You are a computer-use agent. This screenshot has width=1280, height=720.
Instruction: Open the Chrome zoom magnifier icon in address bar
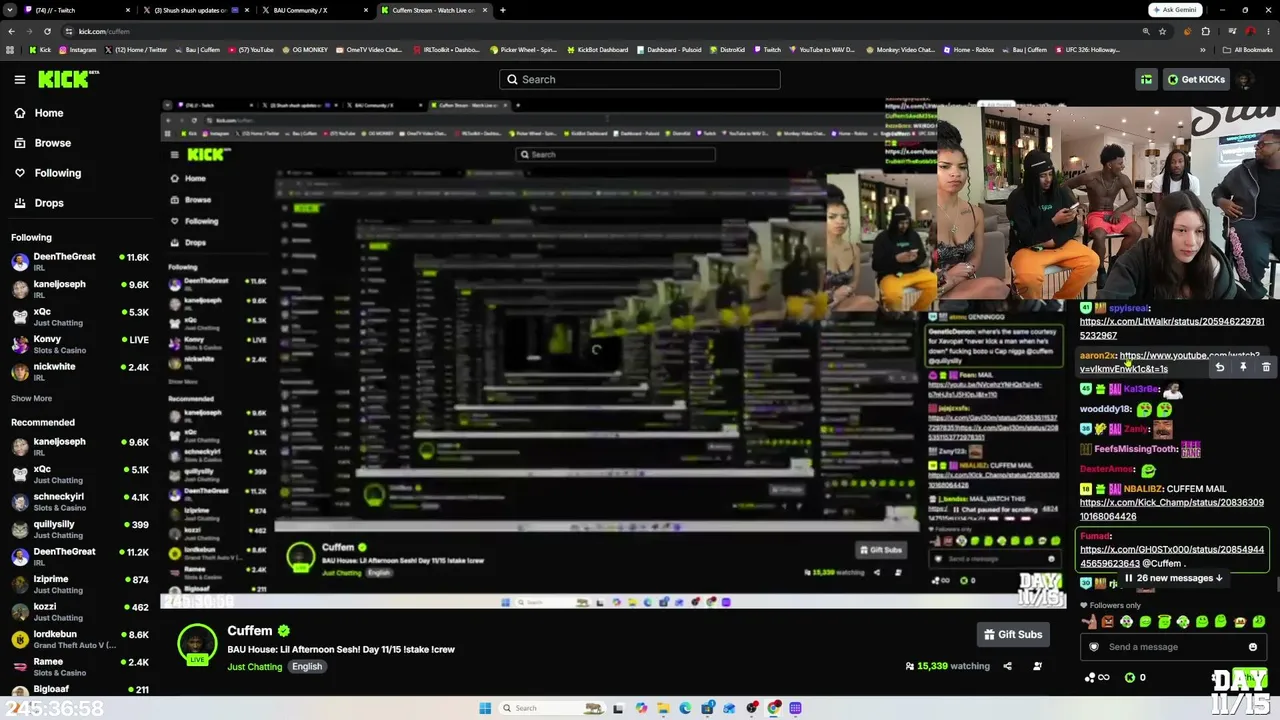click(x=1146, y=31)
